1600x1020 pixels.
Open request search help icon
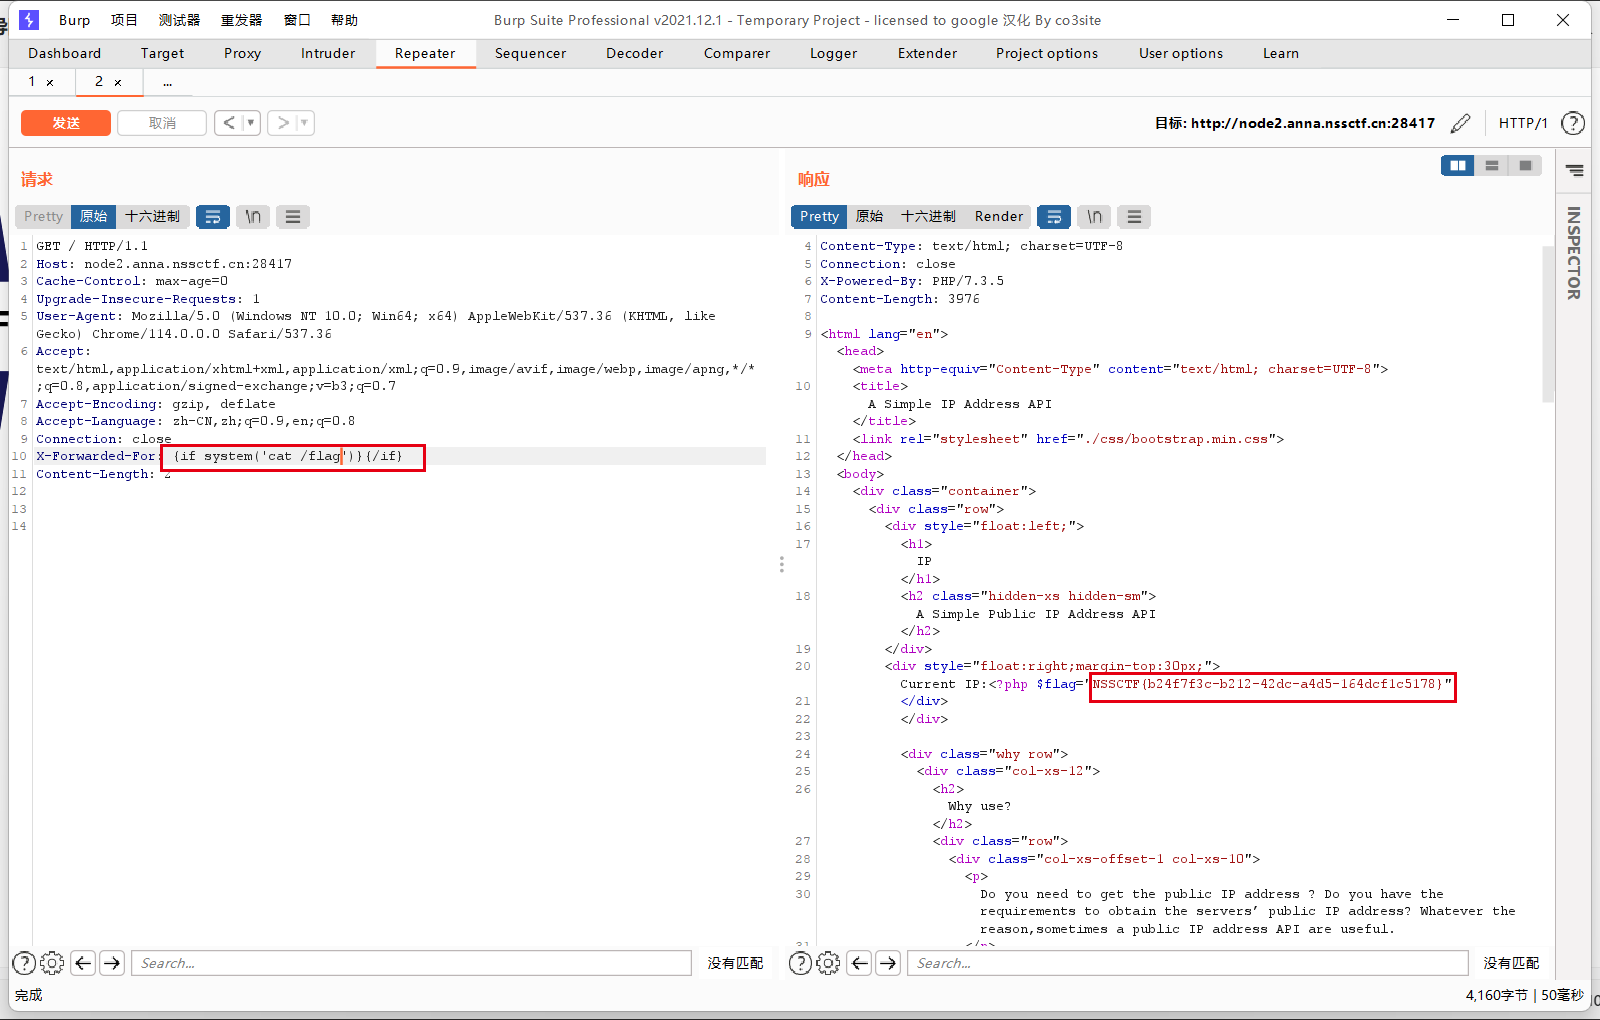[x=24, y=963]
